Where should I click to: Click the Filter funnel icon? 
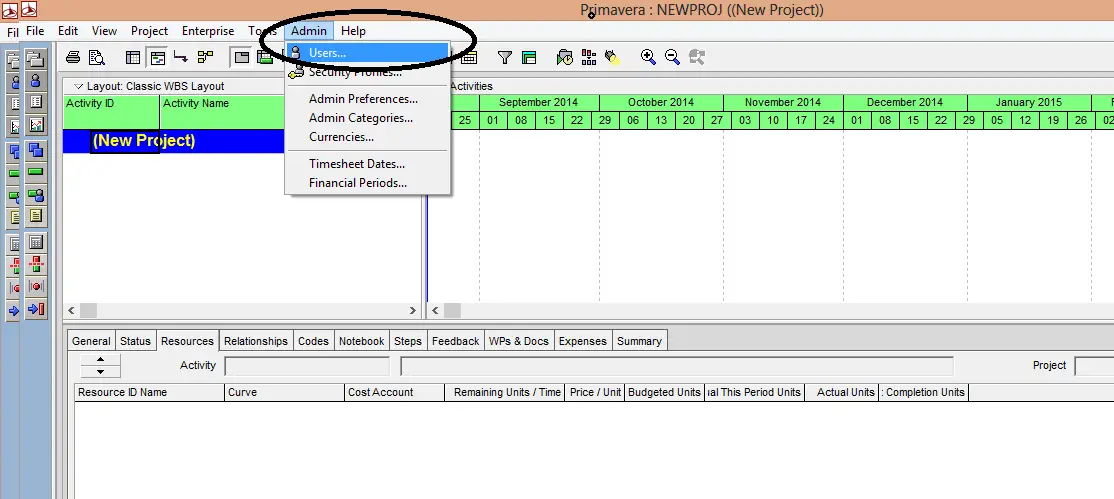tap(504, 58)
